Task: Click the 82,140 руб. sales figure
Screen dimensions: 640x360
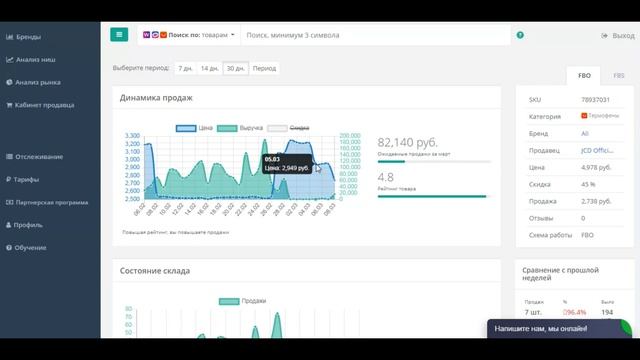Action: pyautogui.click(x=407, y=142)
